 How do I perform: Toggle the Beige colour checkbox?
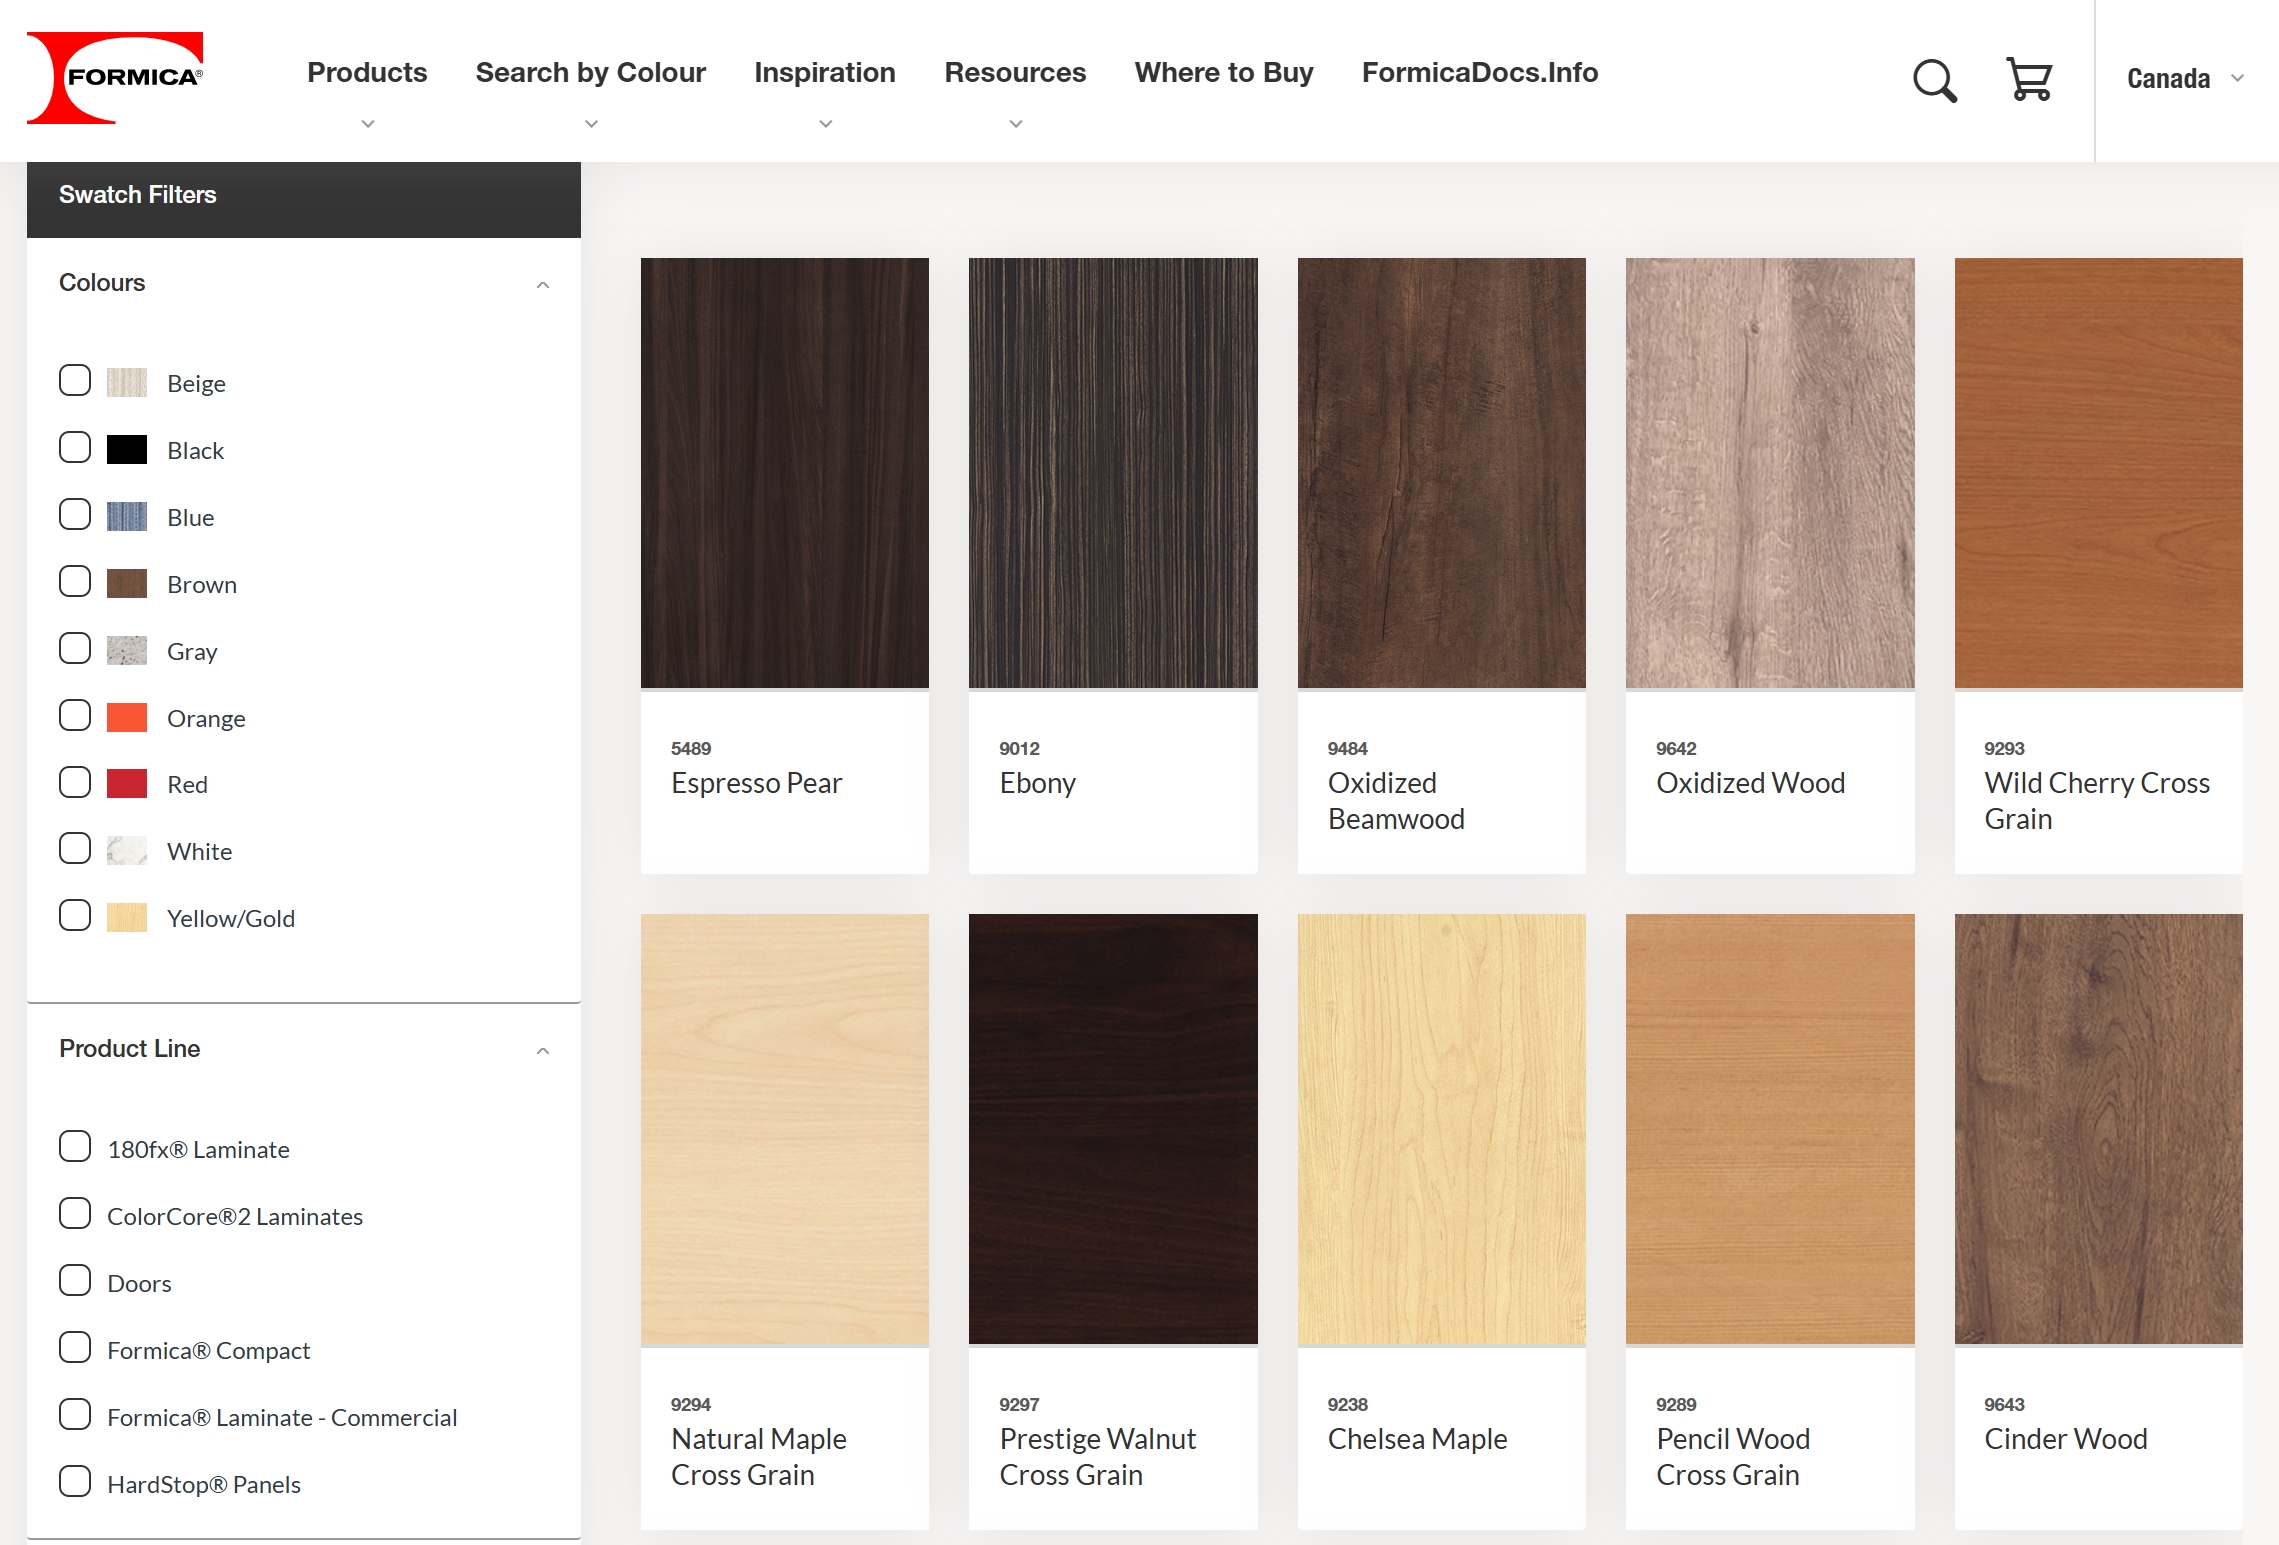tap(75, 380)
